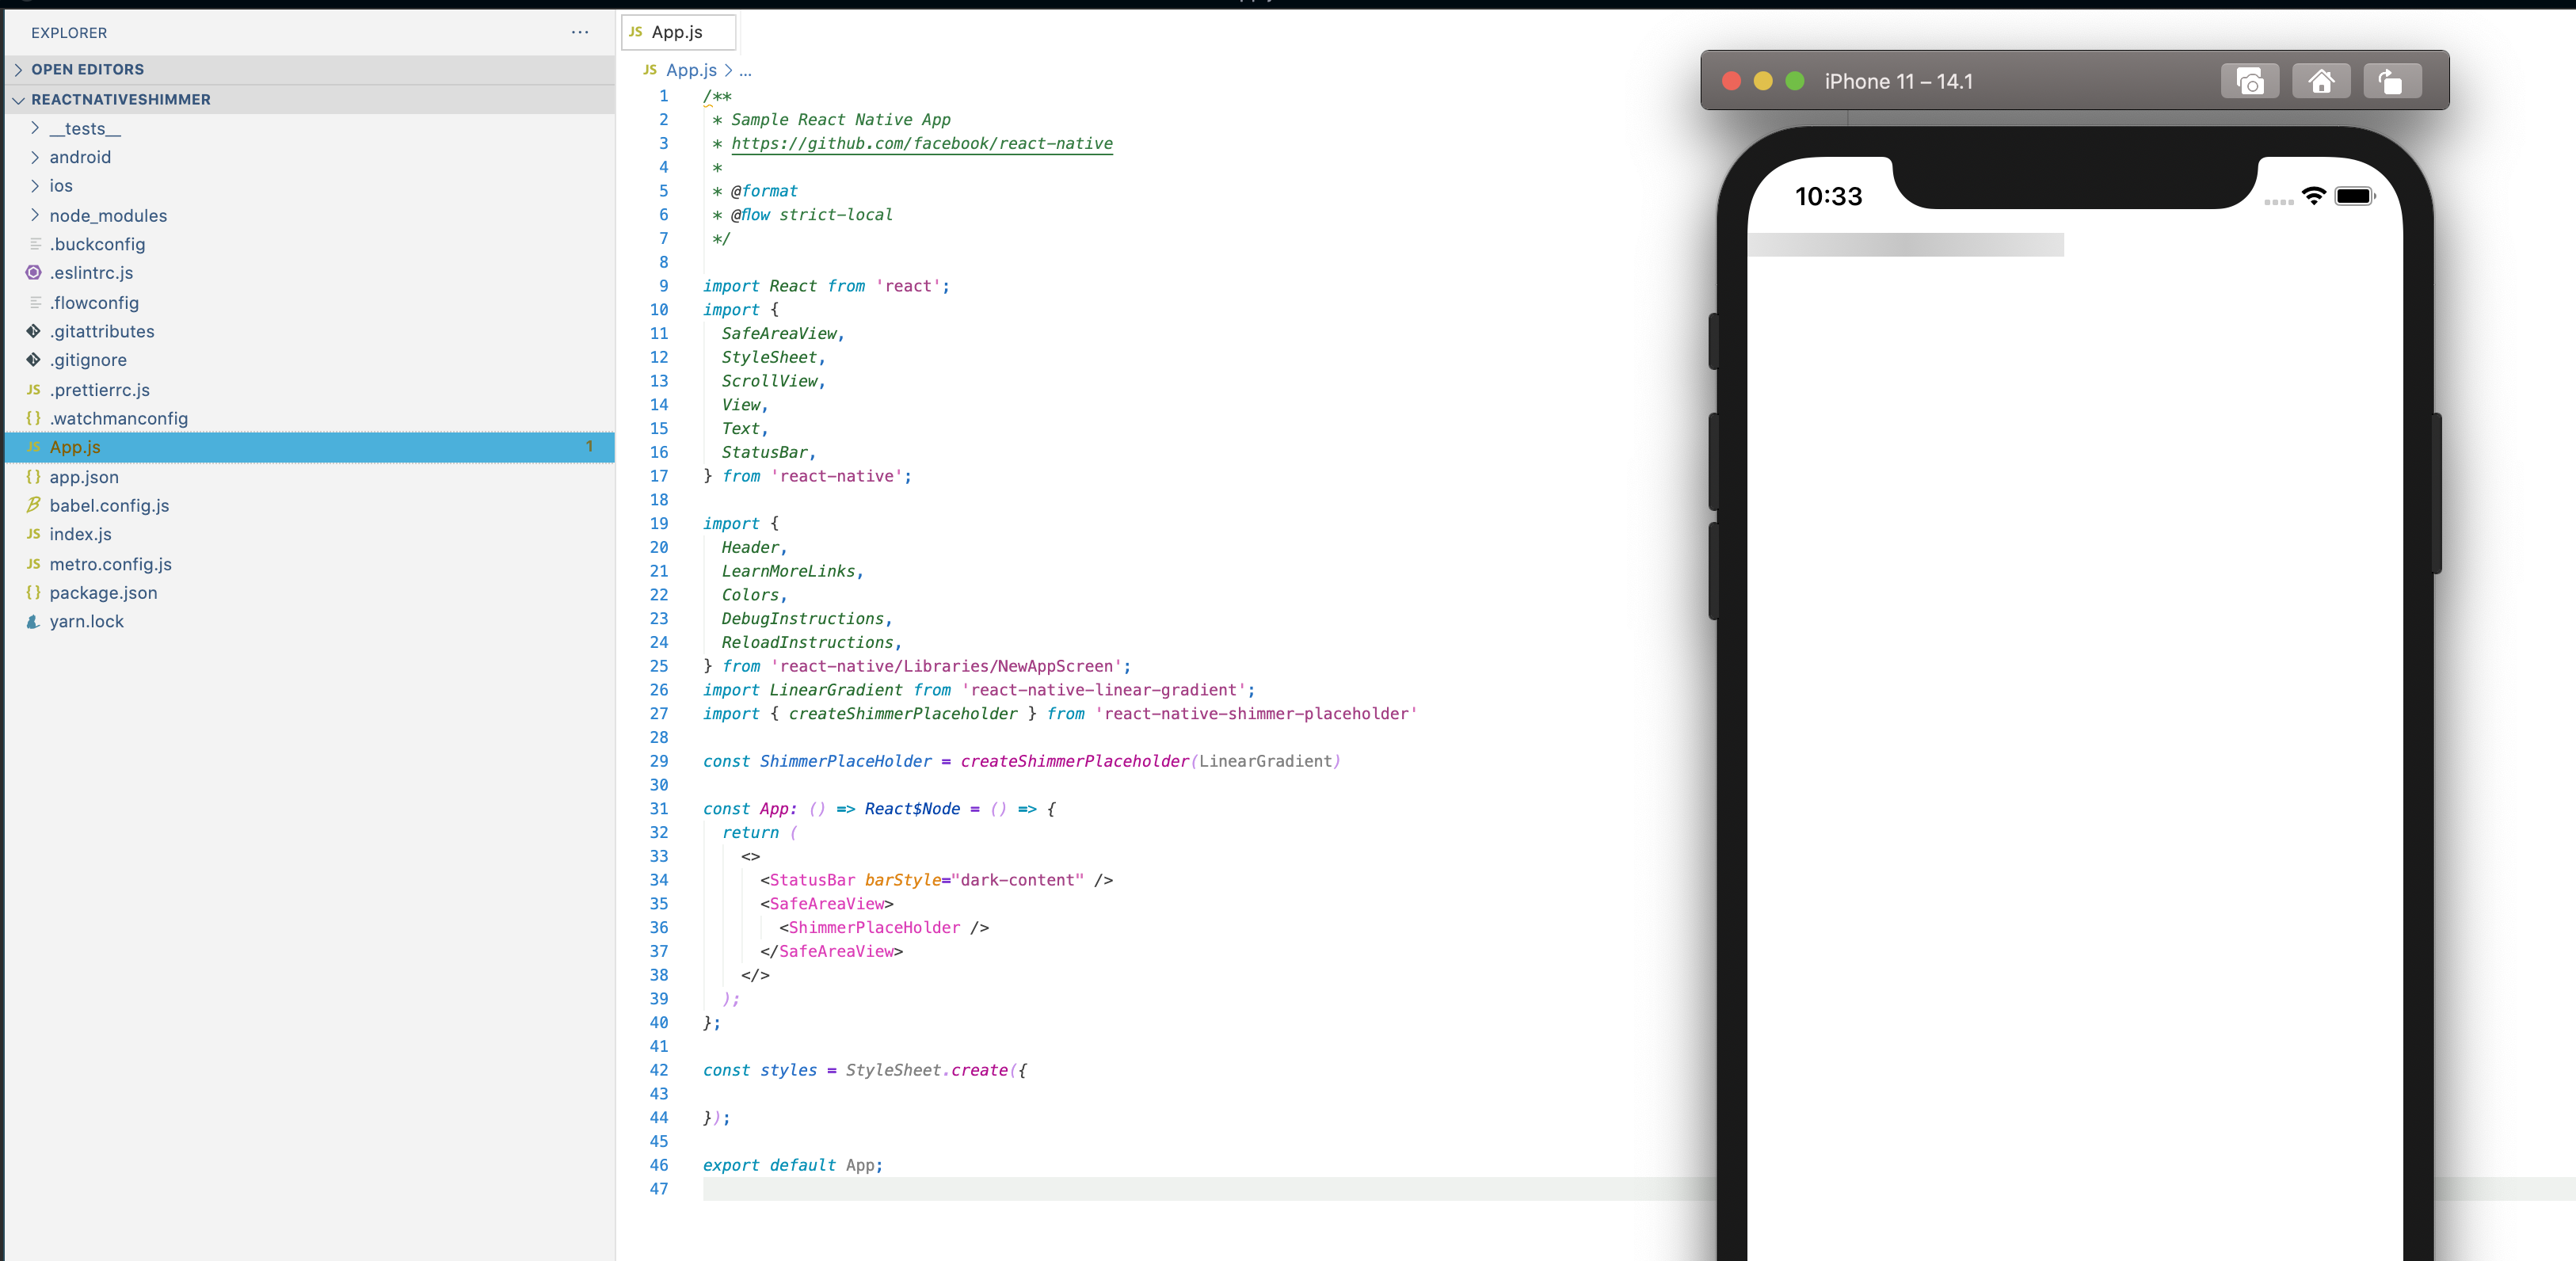Take a screenshot with the simulator camera icon
This screenshot has height=1261, width=2576.
[2249, 81]
